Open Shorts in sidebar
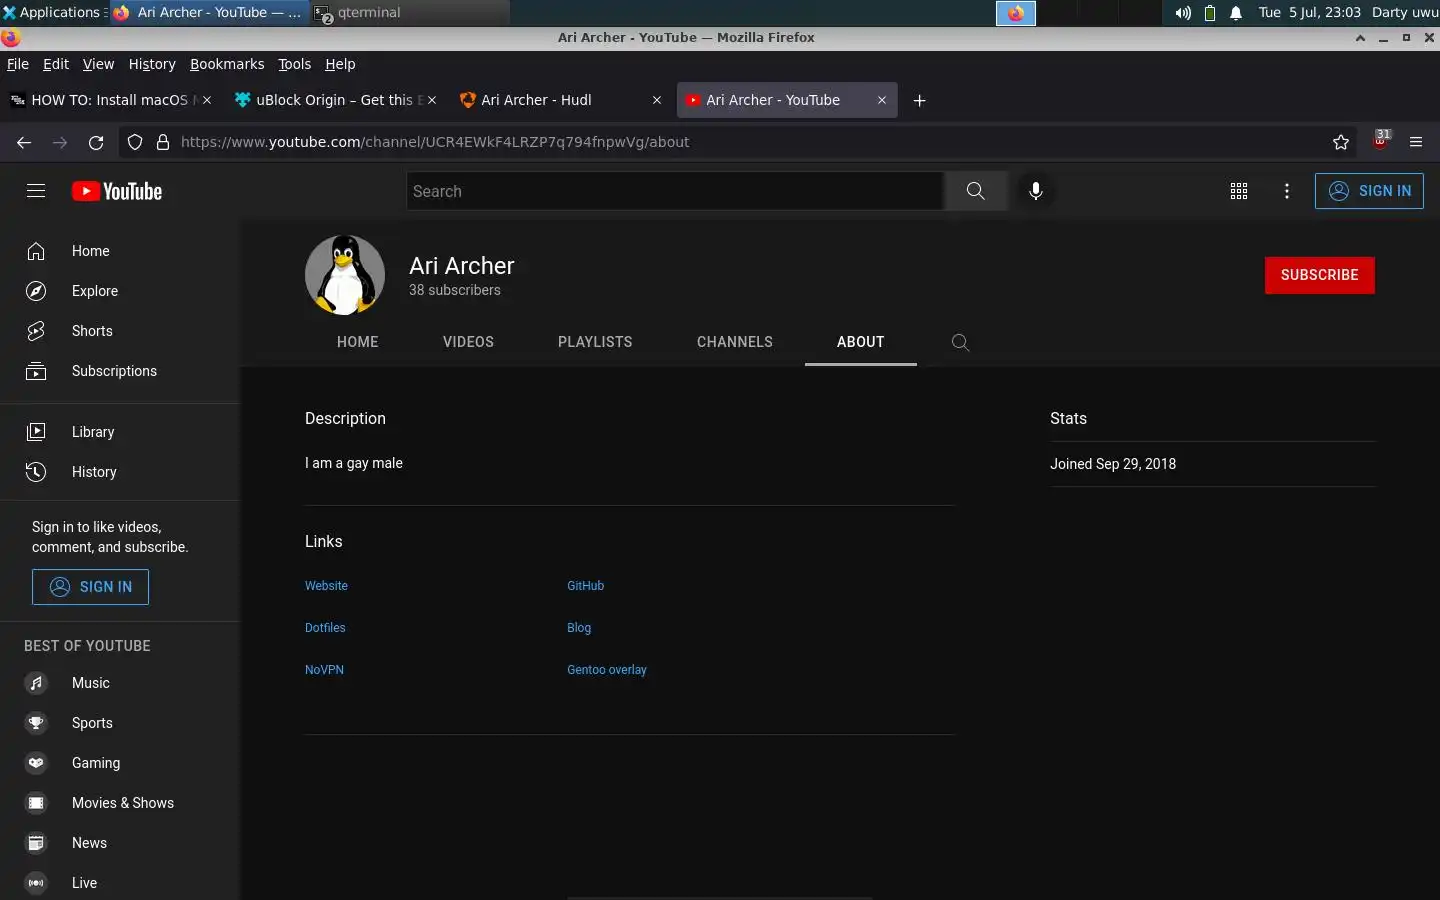 click(x=120, y=331)
